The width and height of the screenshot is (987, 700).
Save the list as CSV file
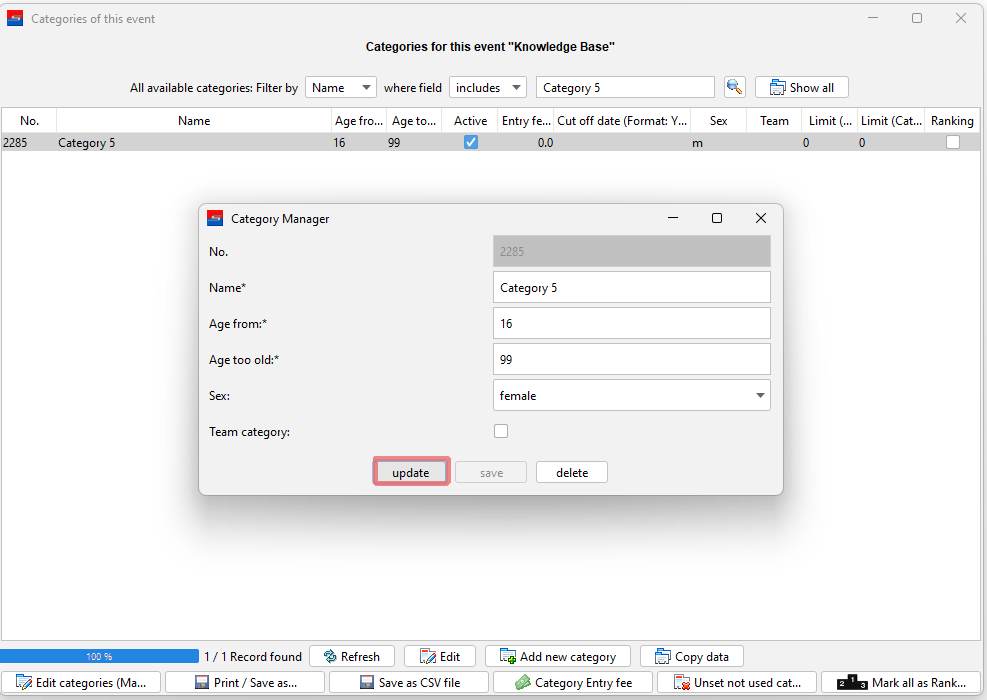[x=409, y=682]
